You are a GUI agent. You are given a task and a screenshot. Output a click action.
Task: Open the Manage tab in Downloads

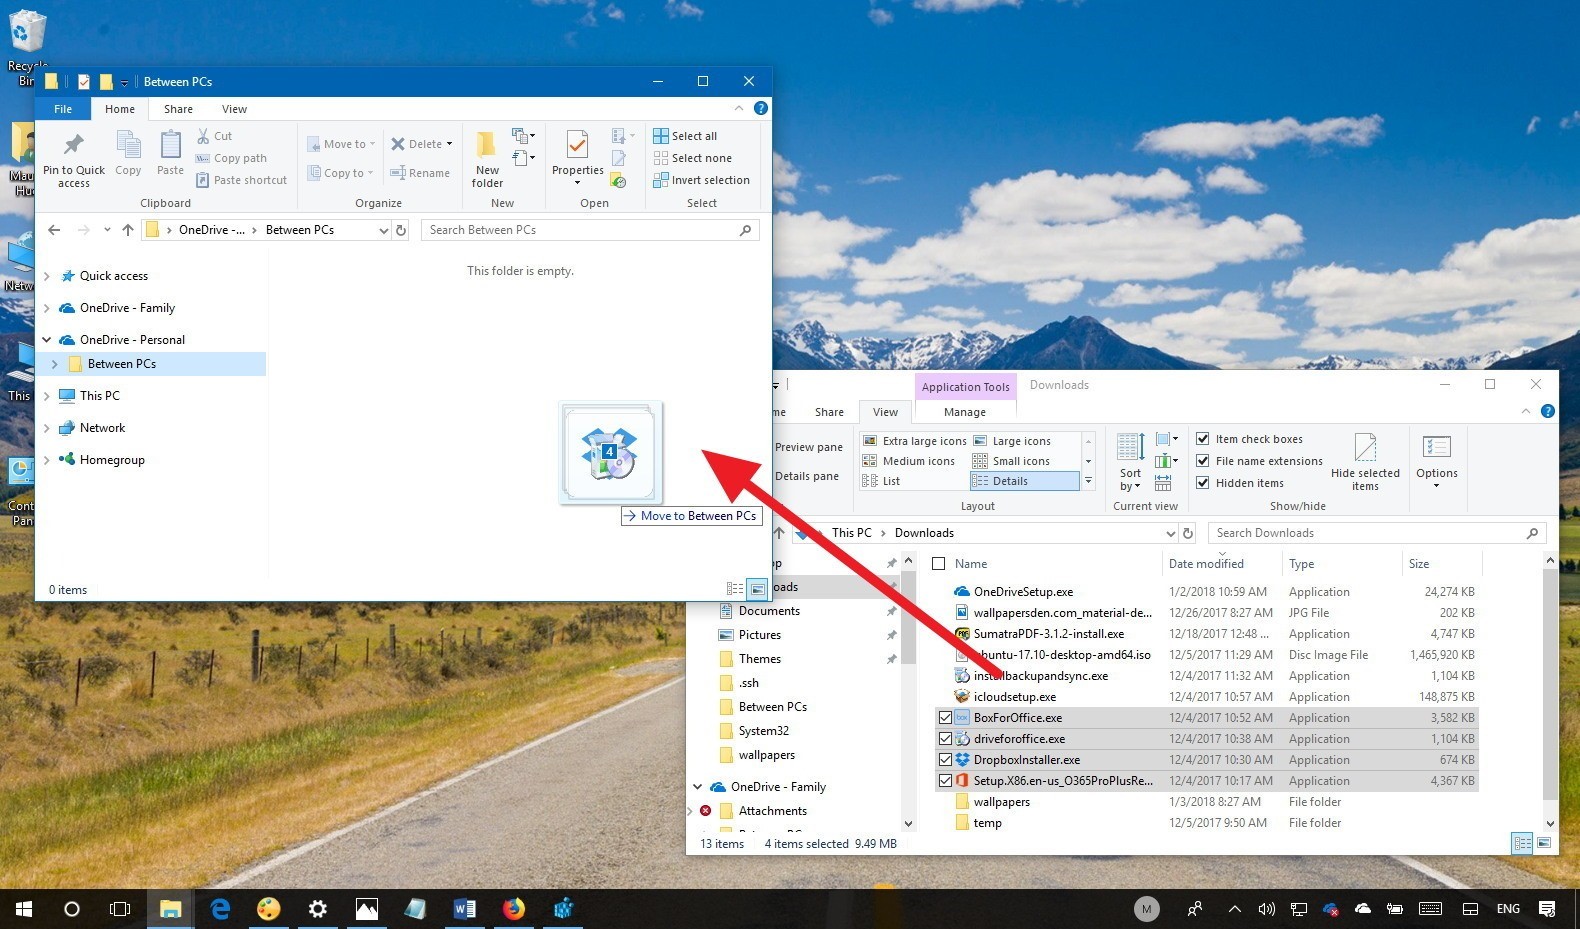coord(965,412)
